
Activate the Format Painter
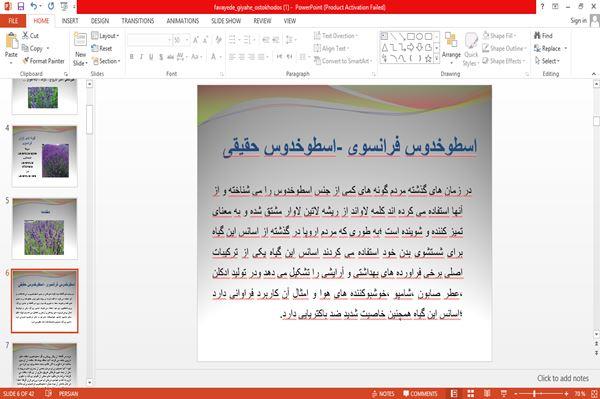[x=43, y=61]
